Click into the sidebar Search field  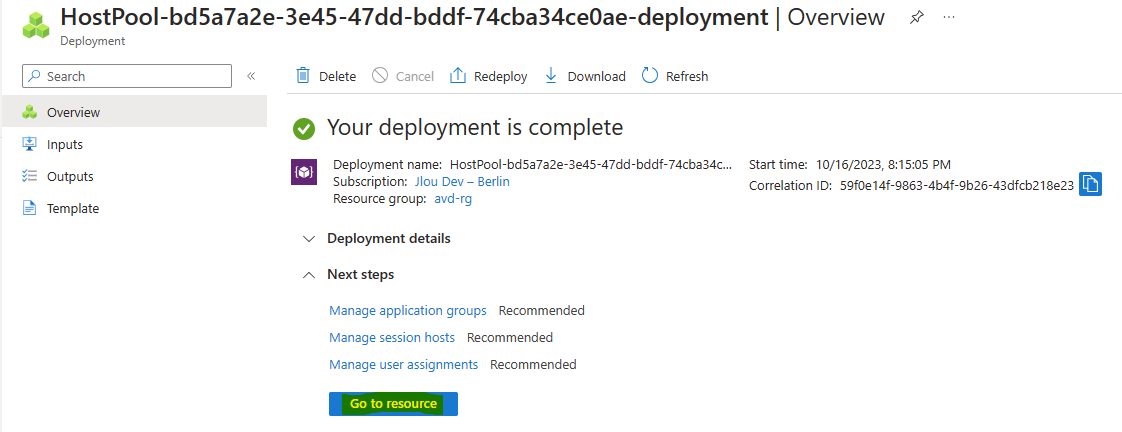127,77
